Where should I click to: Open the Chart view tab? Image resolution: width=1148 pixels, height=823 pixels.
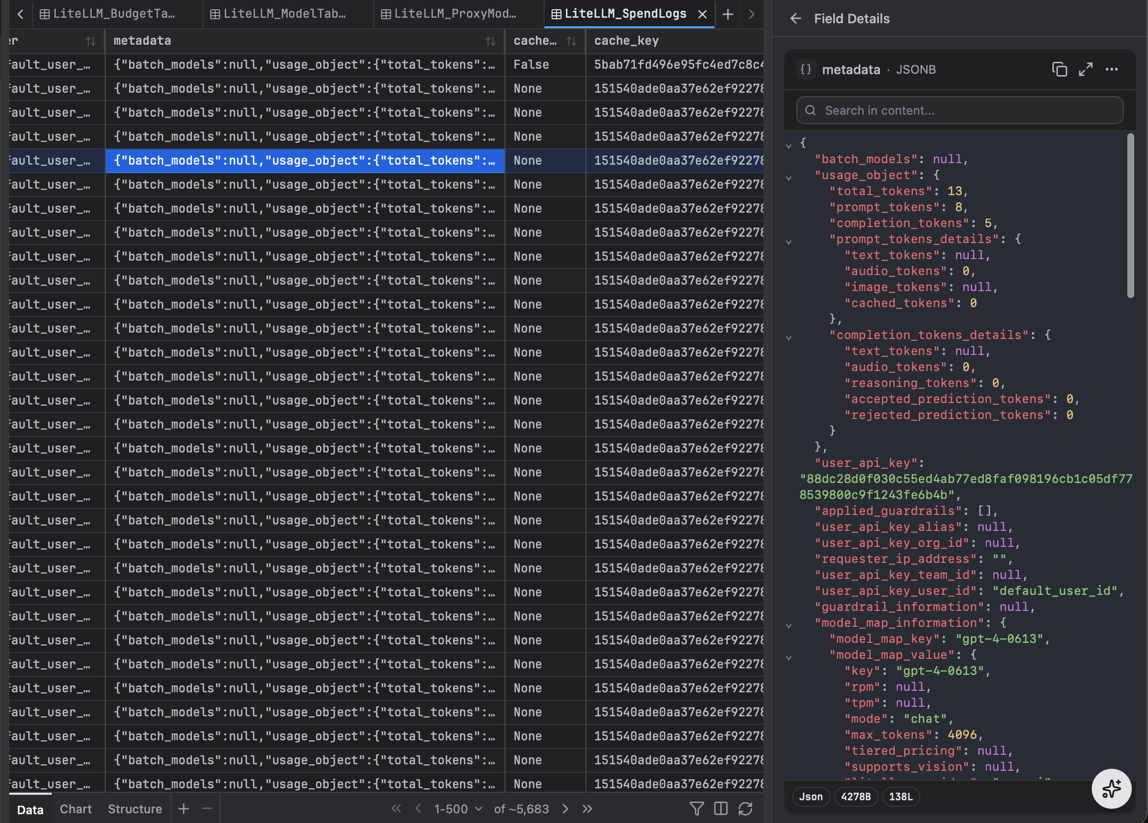click(x=75, y=808)
